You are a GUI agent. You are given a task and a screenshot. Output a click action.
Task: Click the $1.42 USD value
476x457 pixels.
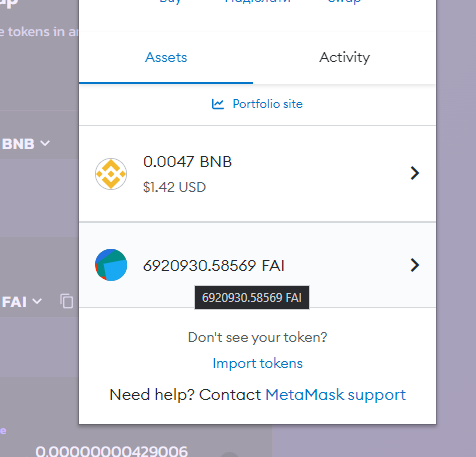pyautogui.click(x=174, y=187)
